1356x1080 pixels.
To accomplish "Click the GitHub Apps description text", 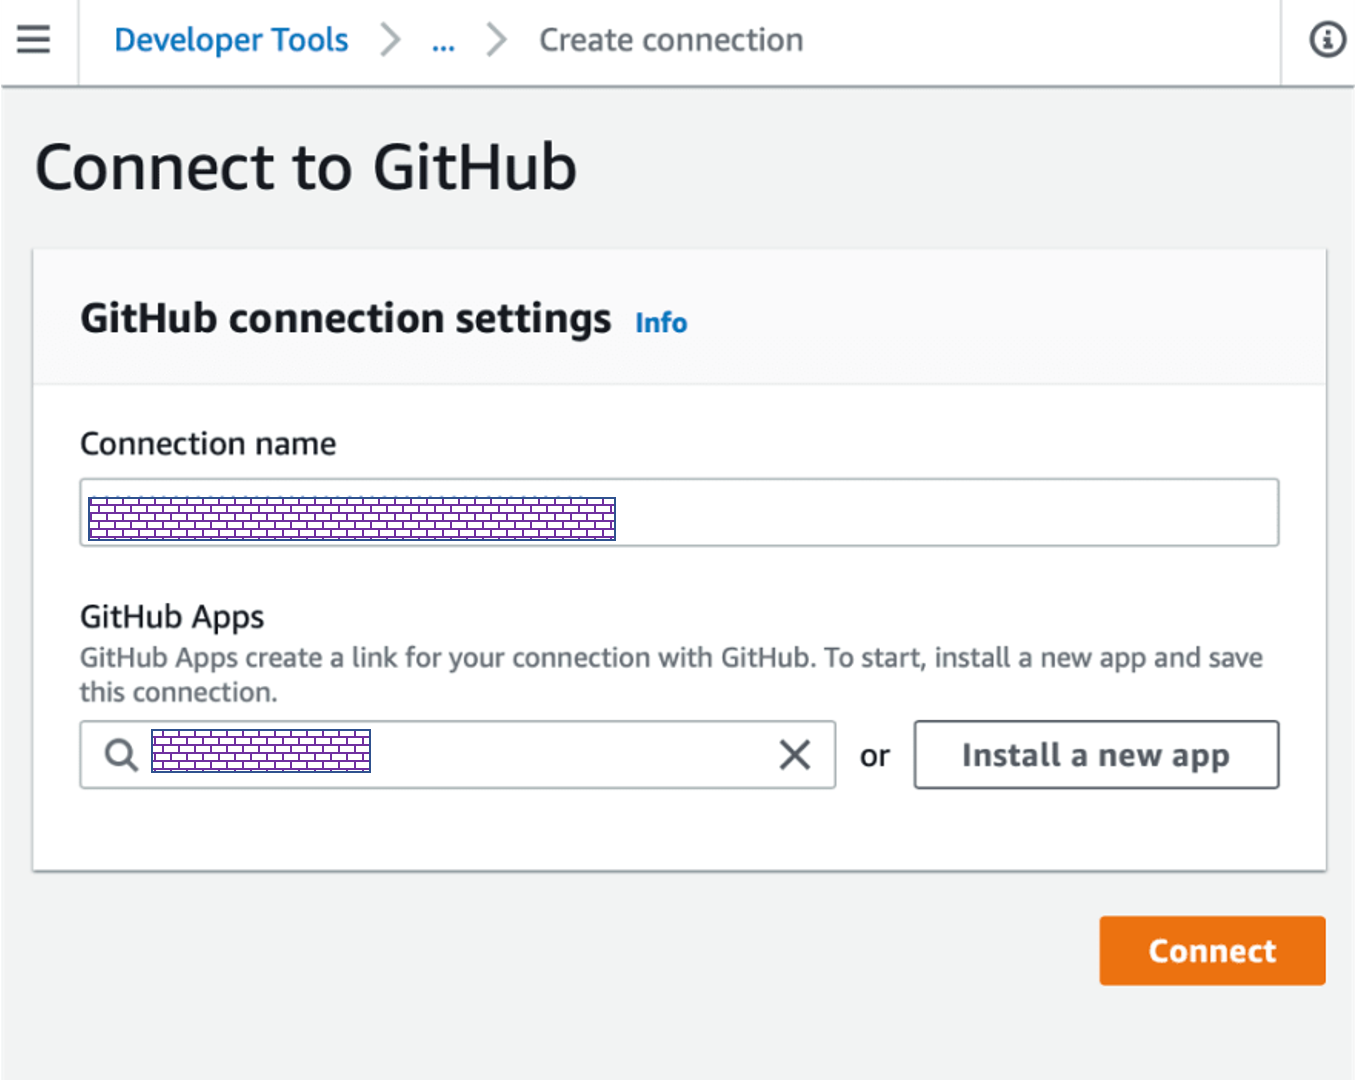I will tap(670, 659).
